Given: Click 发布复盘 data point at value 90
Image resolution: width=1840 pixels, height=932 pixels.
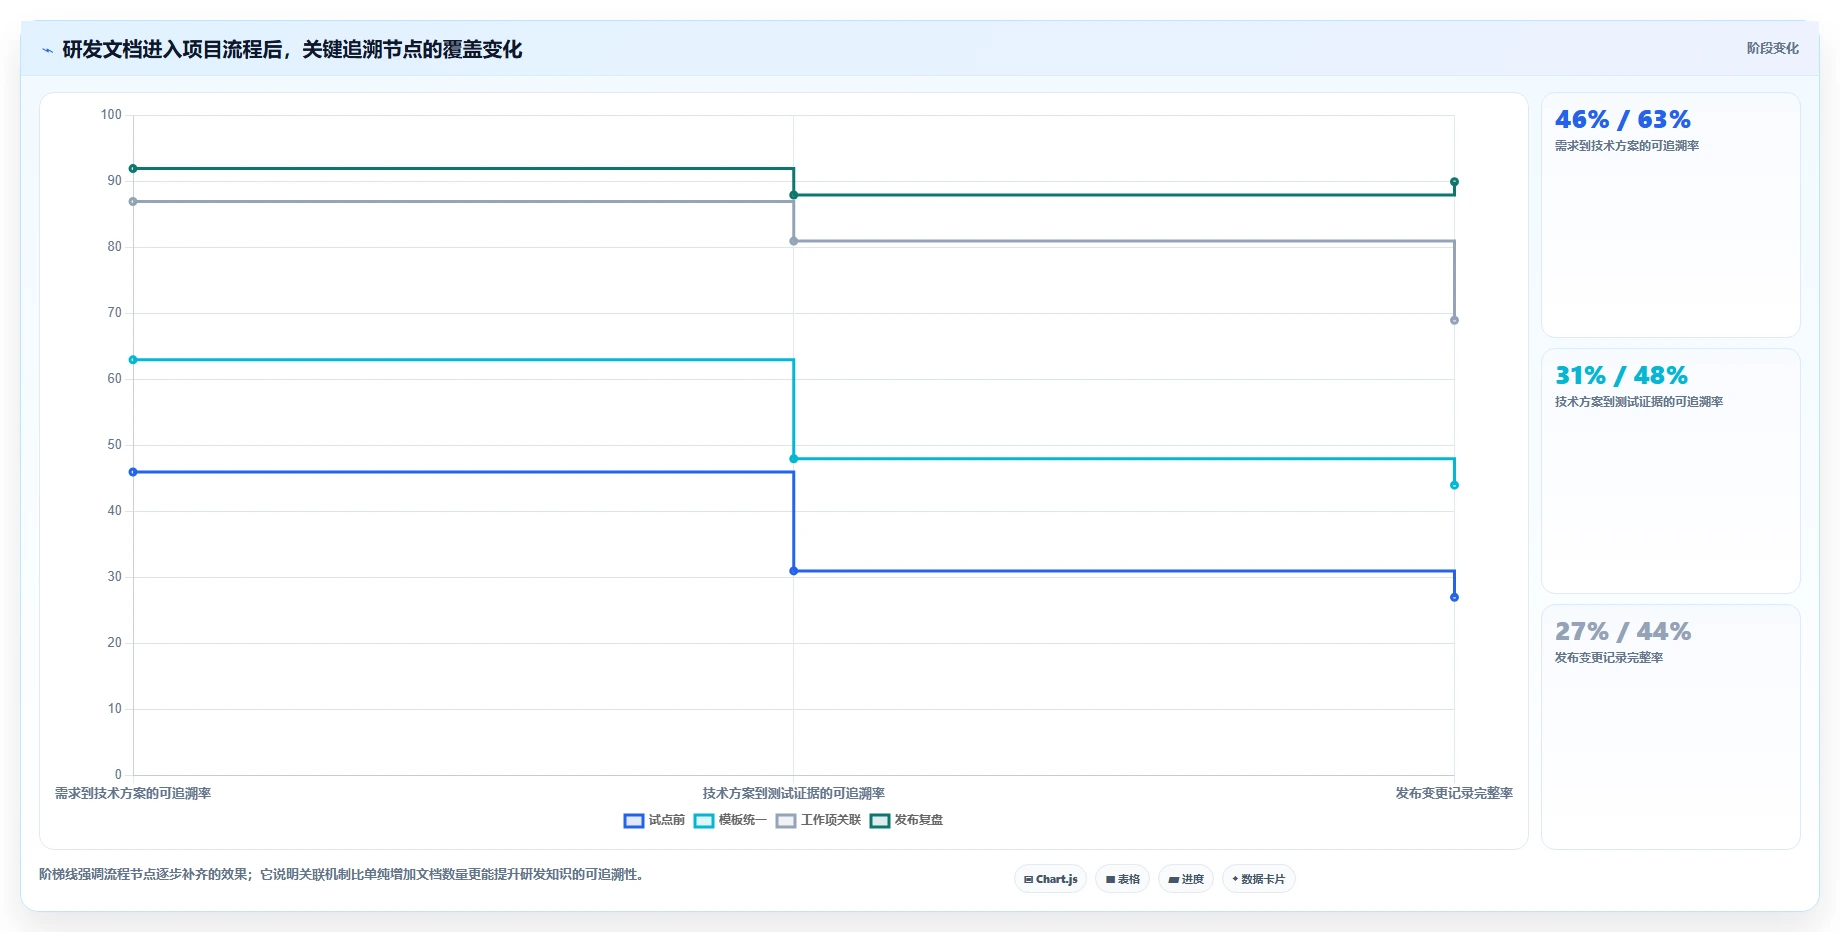Looking at the screenshot, I should (1454, 182).
